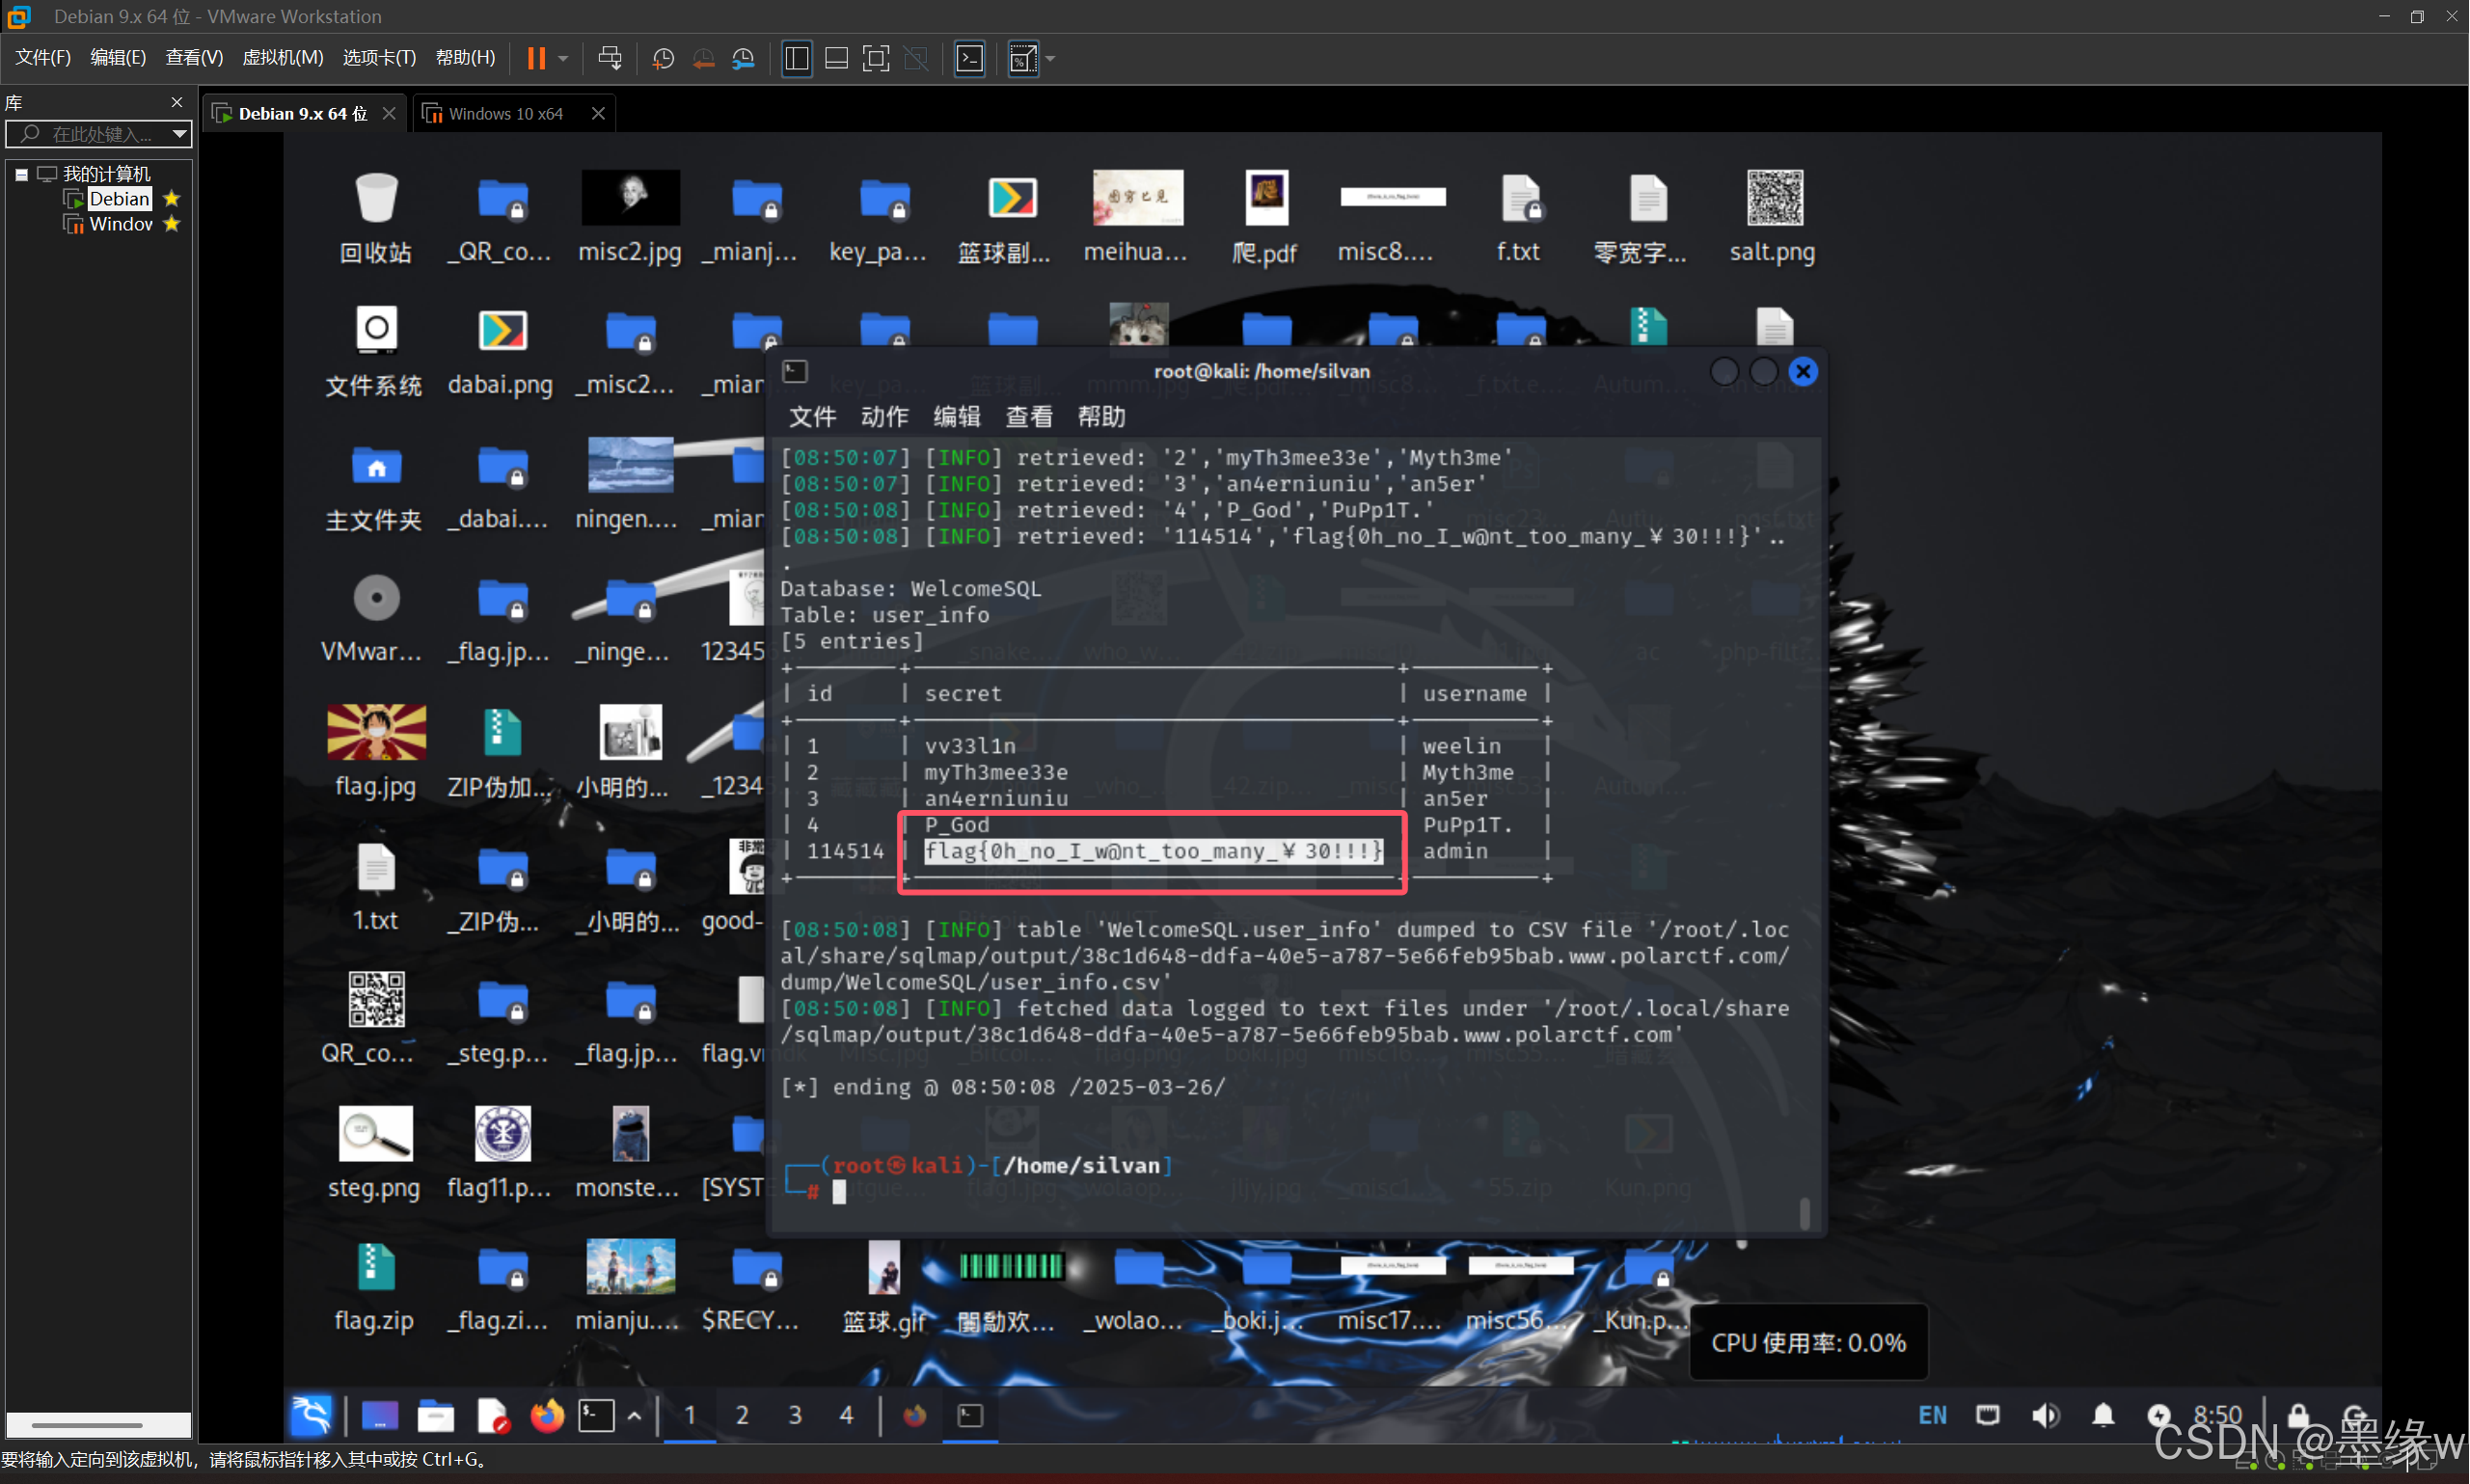The height and width of the screenshot is (1484, 2470).
Task: Toggle favorite star next to Debian
Action: (x=172, y=198)
